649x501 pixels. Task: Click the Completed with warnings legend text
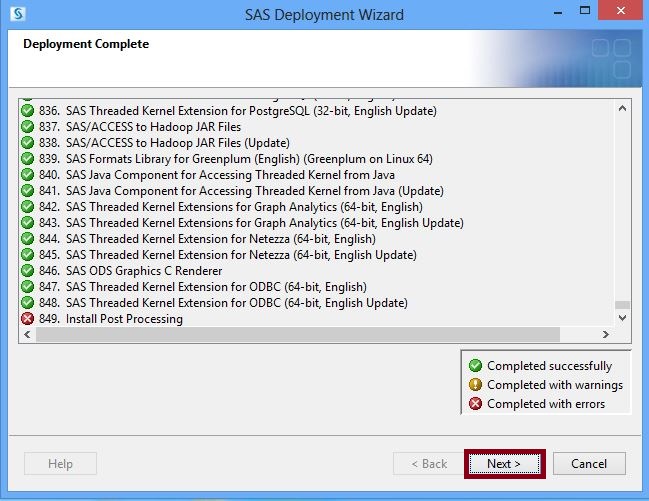(555, 385)
